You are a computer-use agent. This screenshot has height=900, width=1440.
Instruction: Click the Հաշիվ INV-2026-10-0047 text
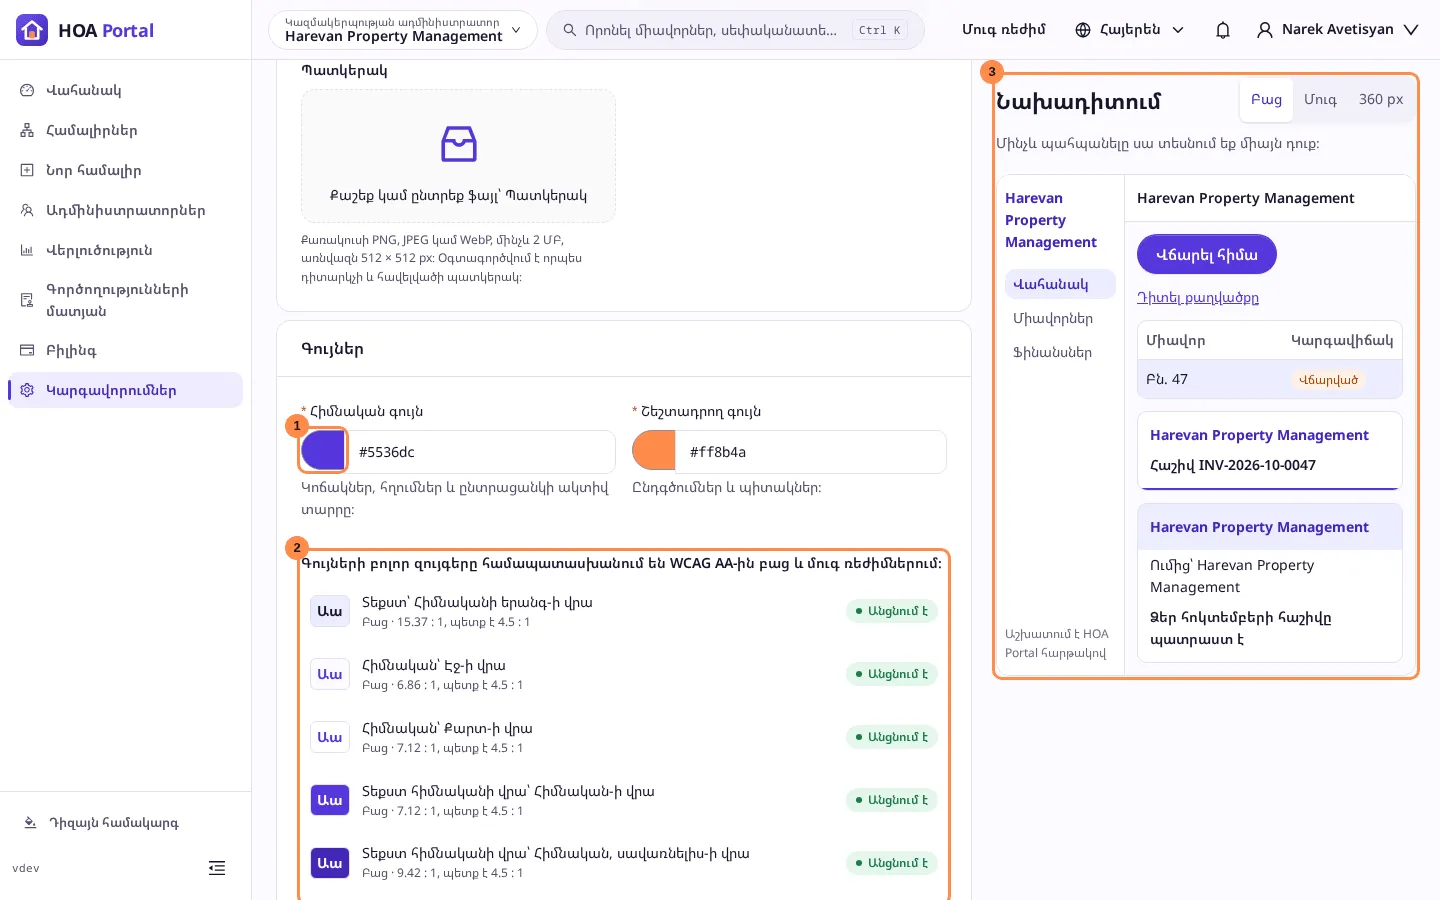point(1233,465)
